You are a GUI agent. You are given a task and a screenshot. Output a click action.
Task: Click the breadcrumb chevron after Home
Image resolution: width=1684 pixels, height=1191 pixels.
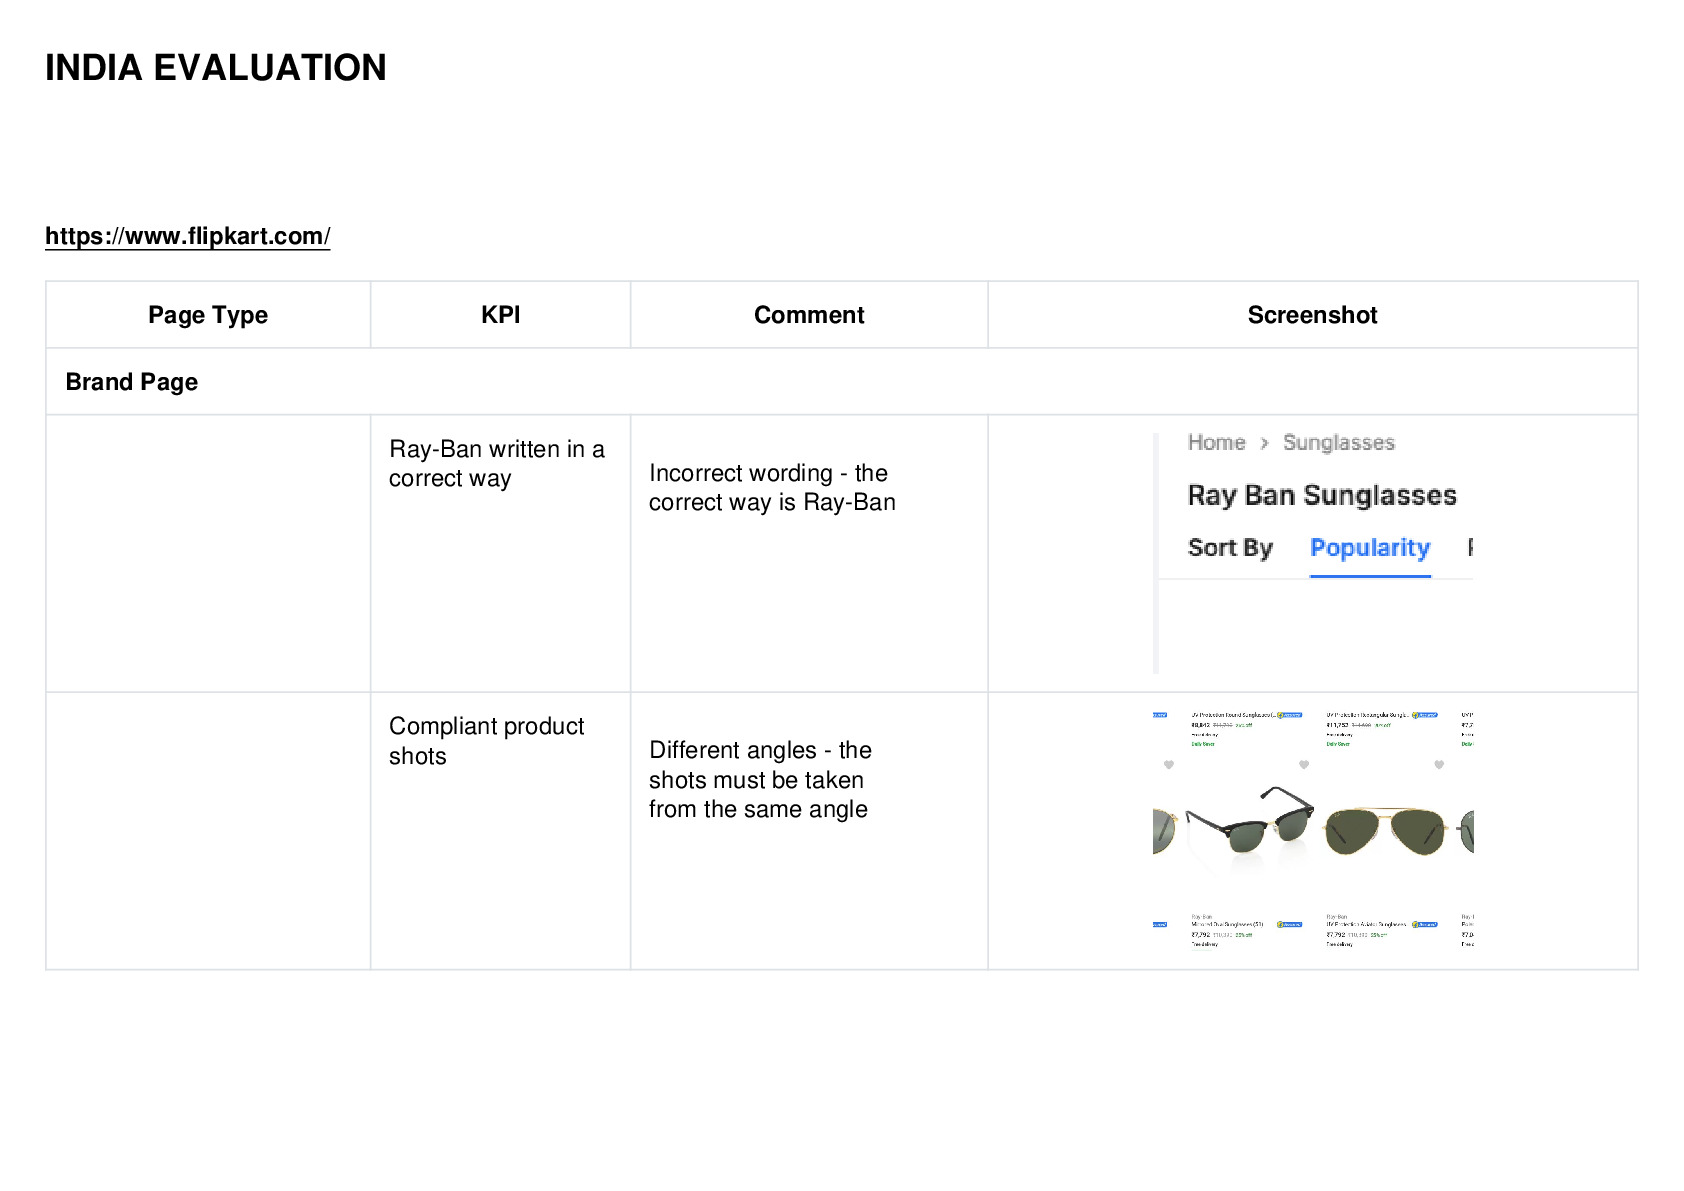(1264, 443)
